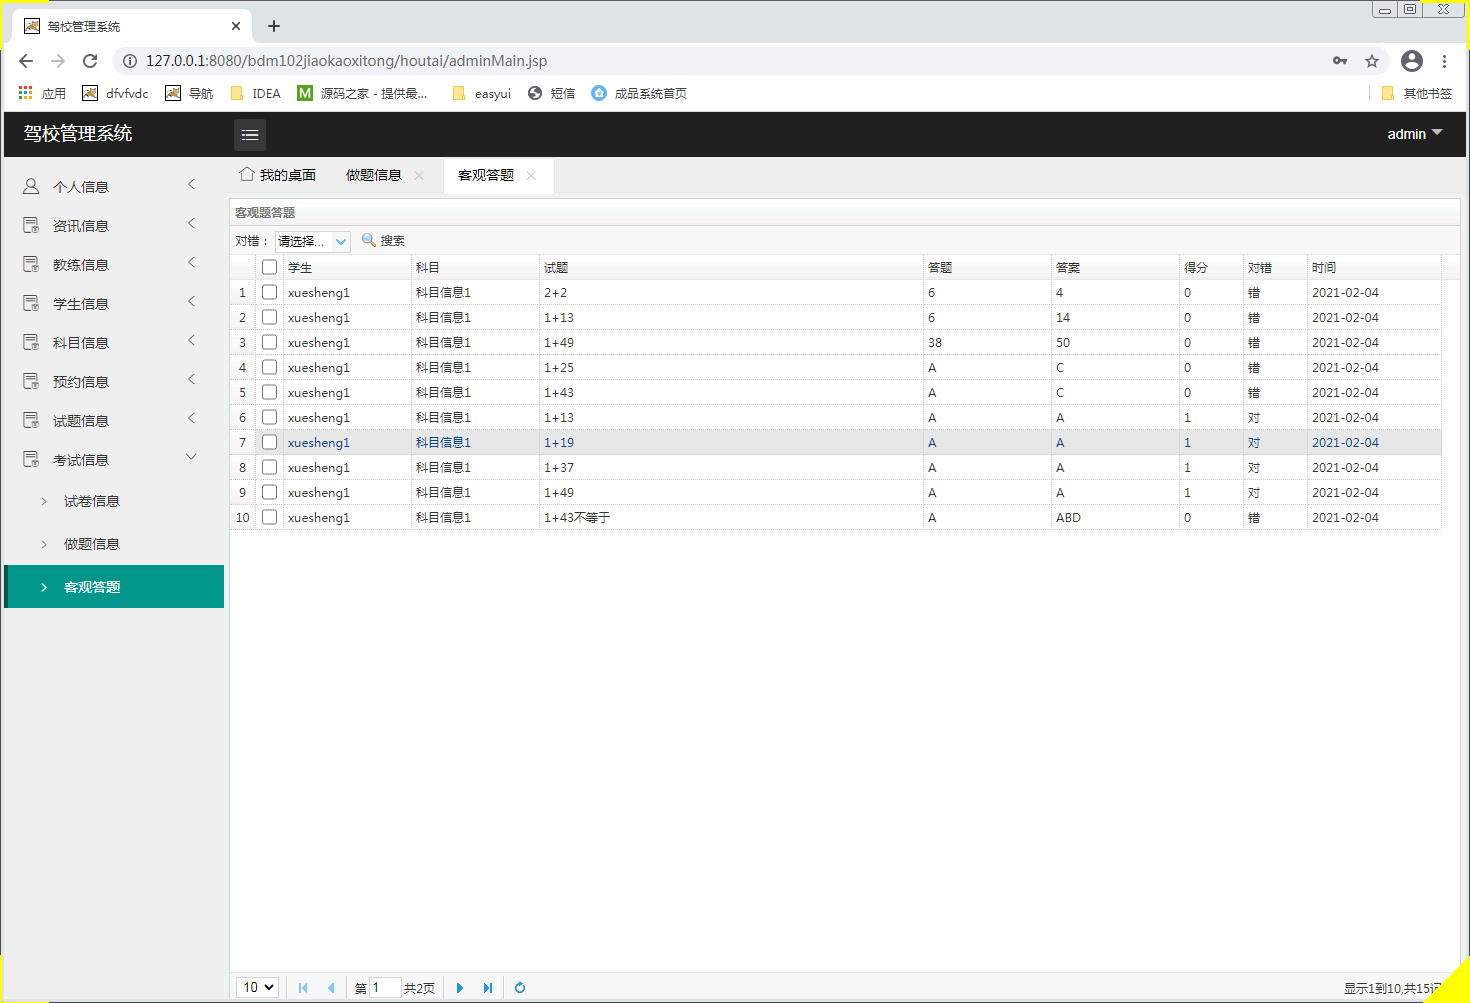Open a new browser tab
The height and width of the screenshot is (1003, 1470).
coord(274,26)
